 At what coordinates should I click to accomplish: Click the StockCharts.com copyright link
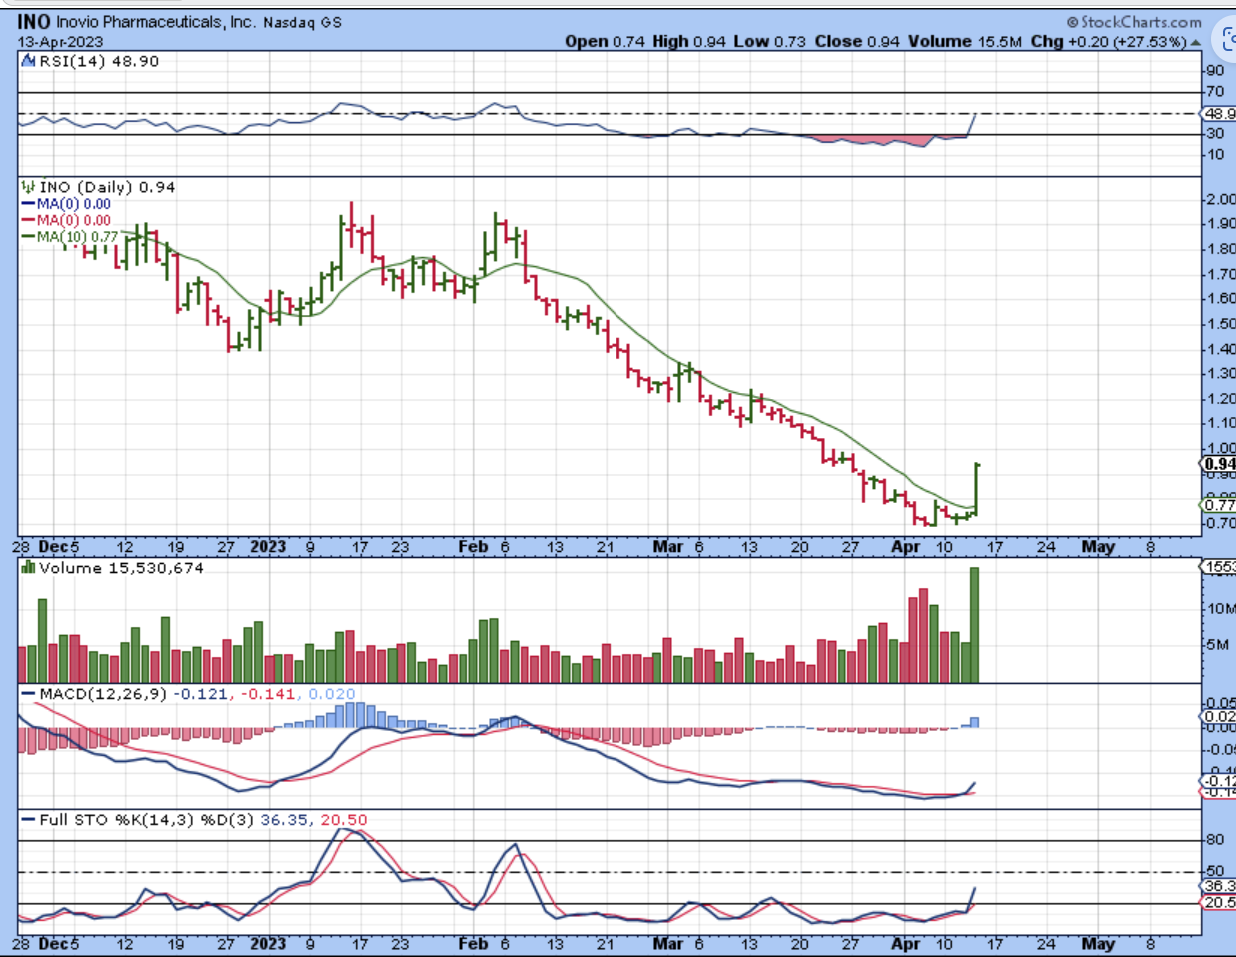click(1134, 22)
